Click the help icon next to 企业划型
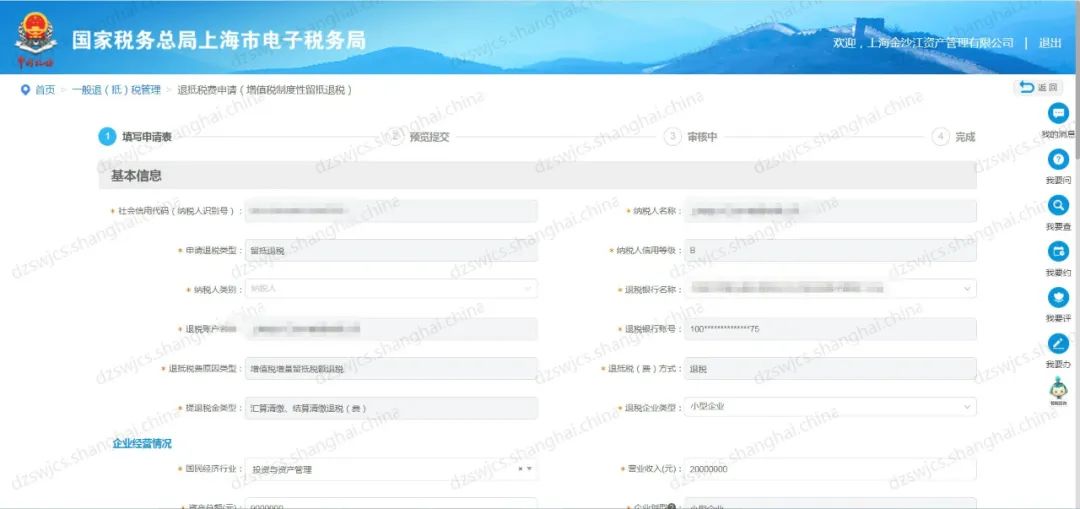 coord(671,506)
